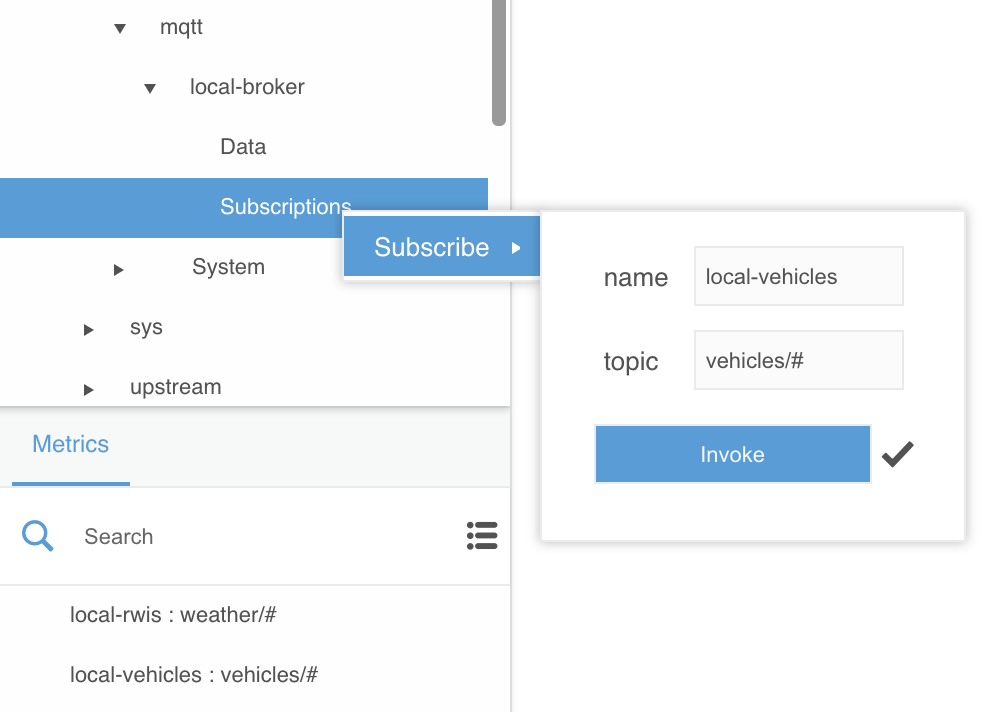Open the list view menu icon

482,536
